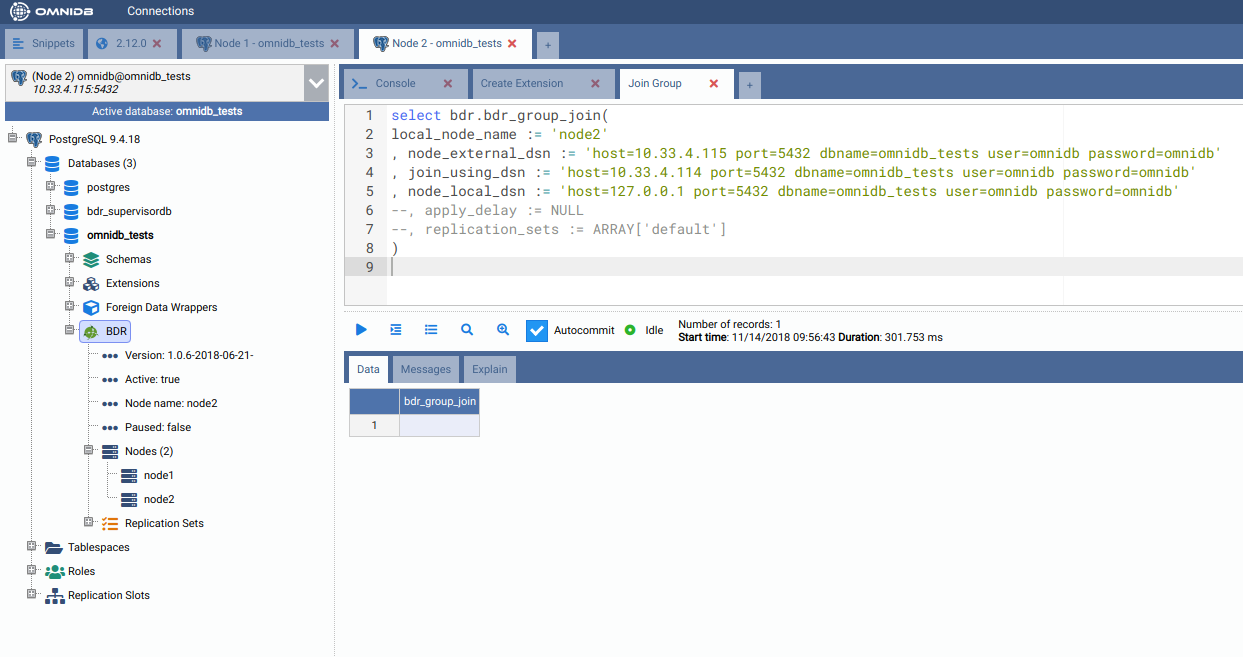Click the Explain Analyze magnifier-plus icon
This screenshot has width=1243, height=657.
click(x=503, y=330)
